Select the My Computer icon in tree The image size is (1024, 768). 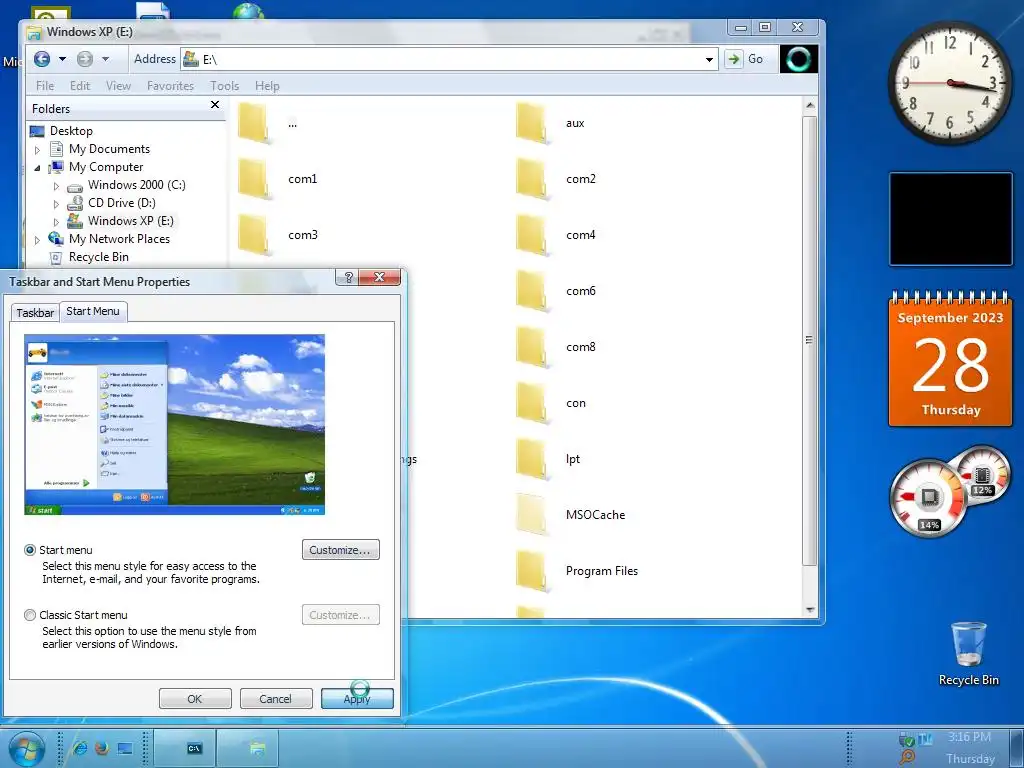coord(57,167)
